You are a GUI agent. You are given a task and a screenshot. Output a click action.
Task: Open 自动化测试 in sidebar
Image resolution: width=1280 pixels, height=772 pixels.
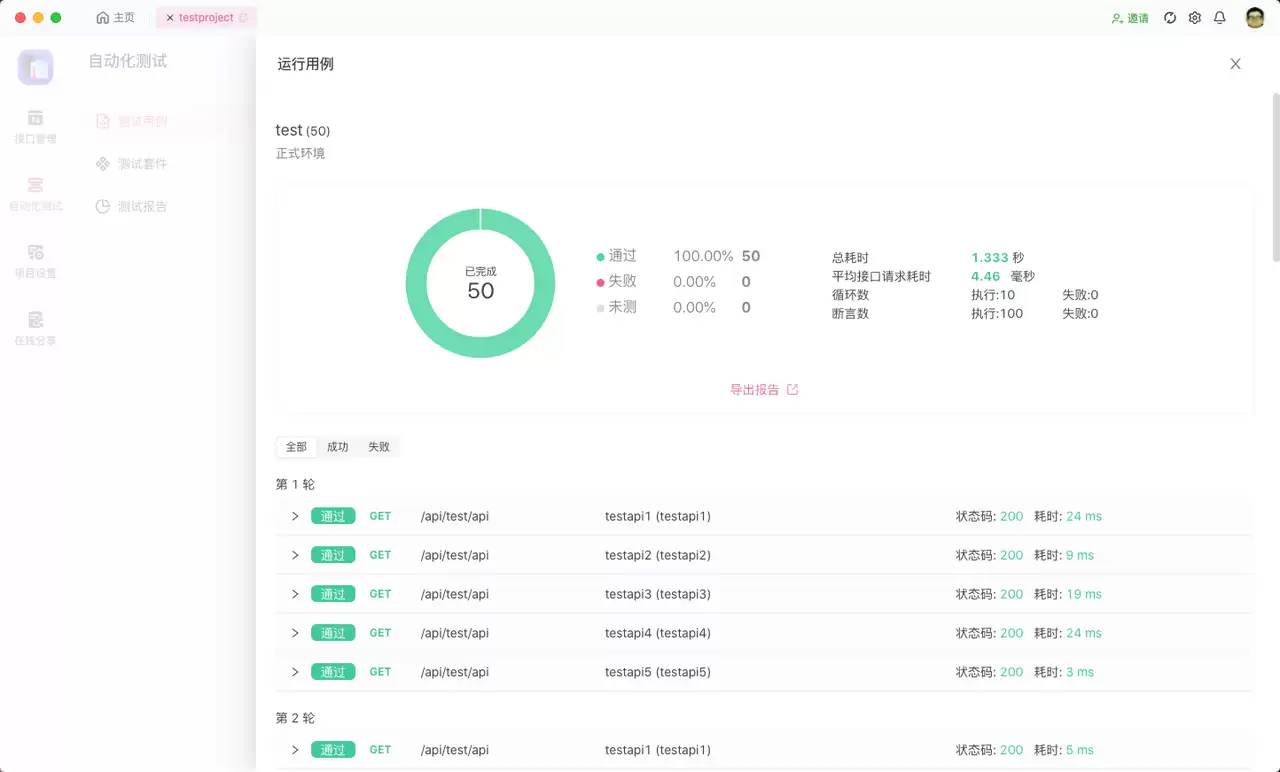tap(35, 194)
